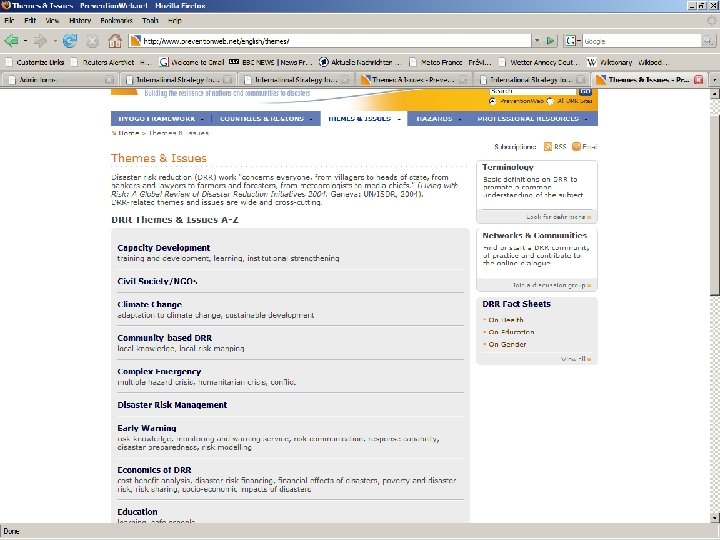Select the All DRR sites radio button
720x540 pixels.
(x=550, y=101)
